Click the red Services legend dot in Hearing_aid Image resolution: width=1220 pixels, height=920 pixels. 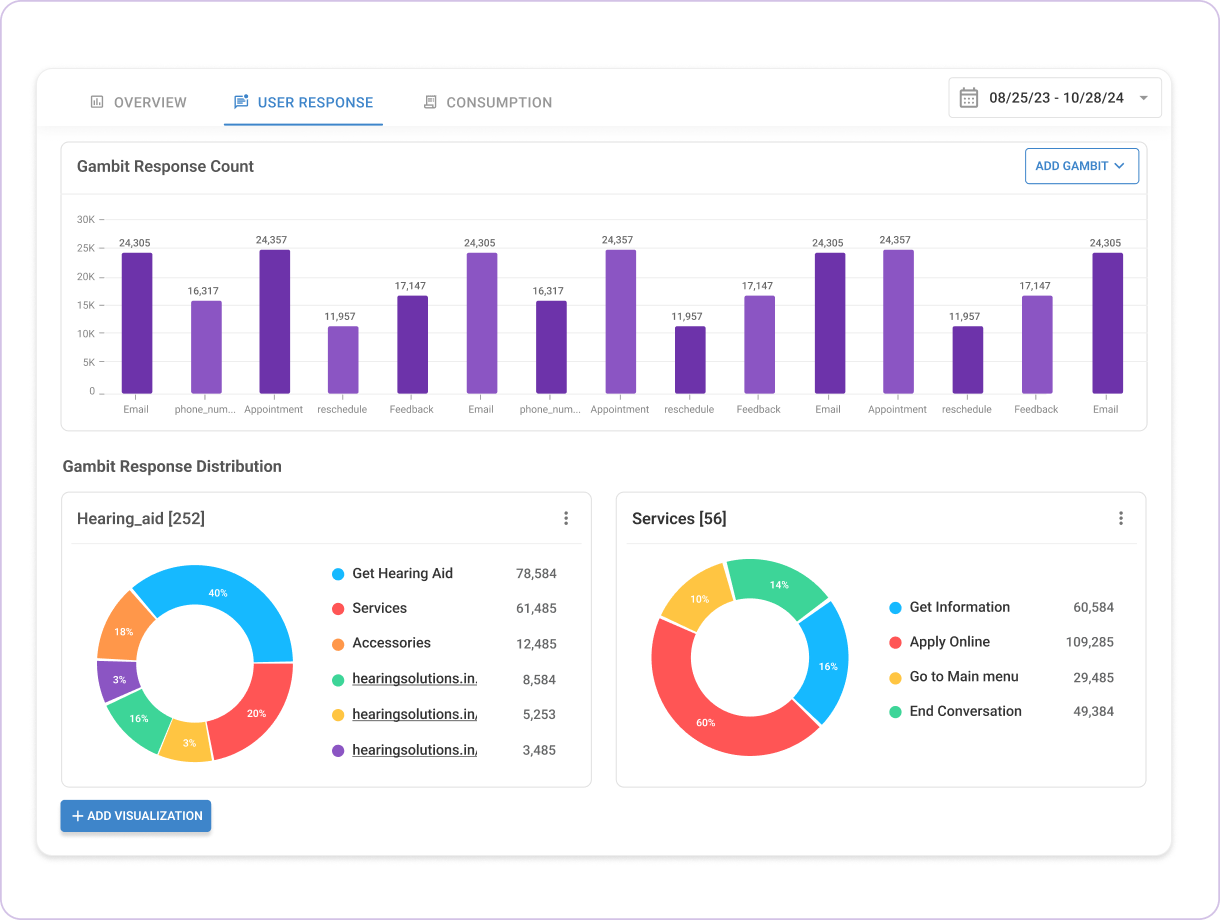click(338, 609)
